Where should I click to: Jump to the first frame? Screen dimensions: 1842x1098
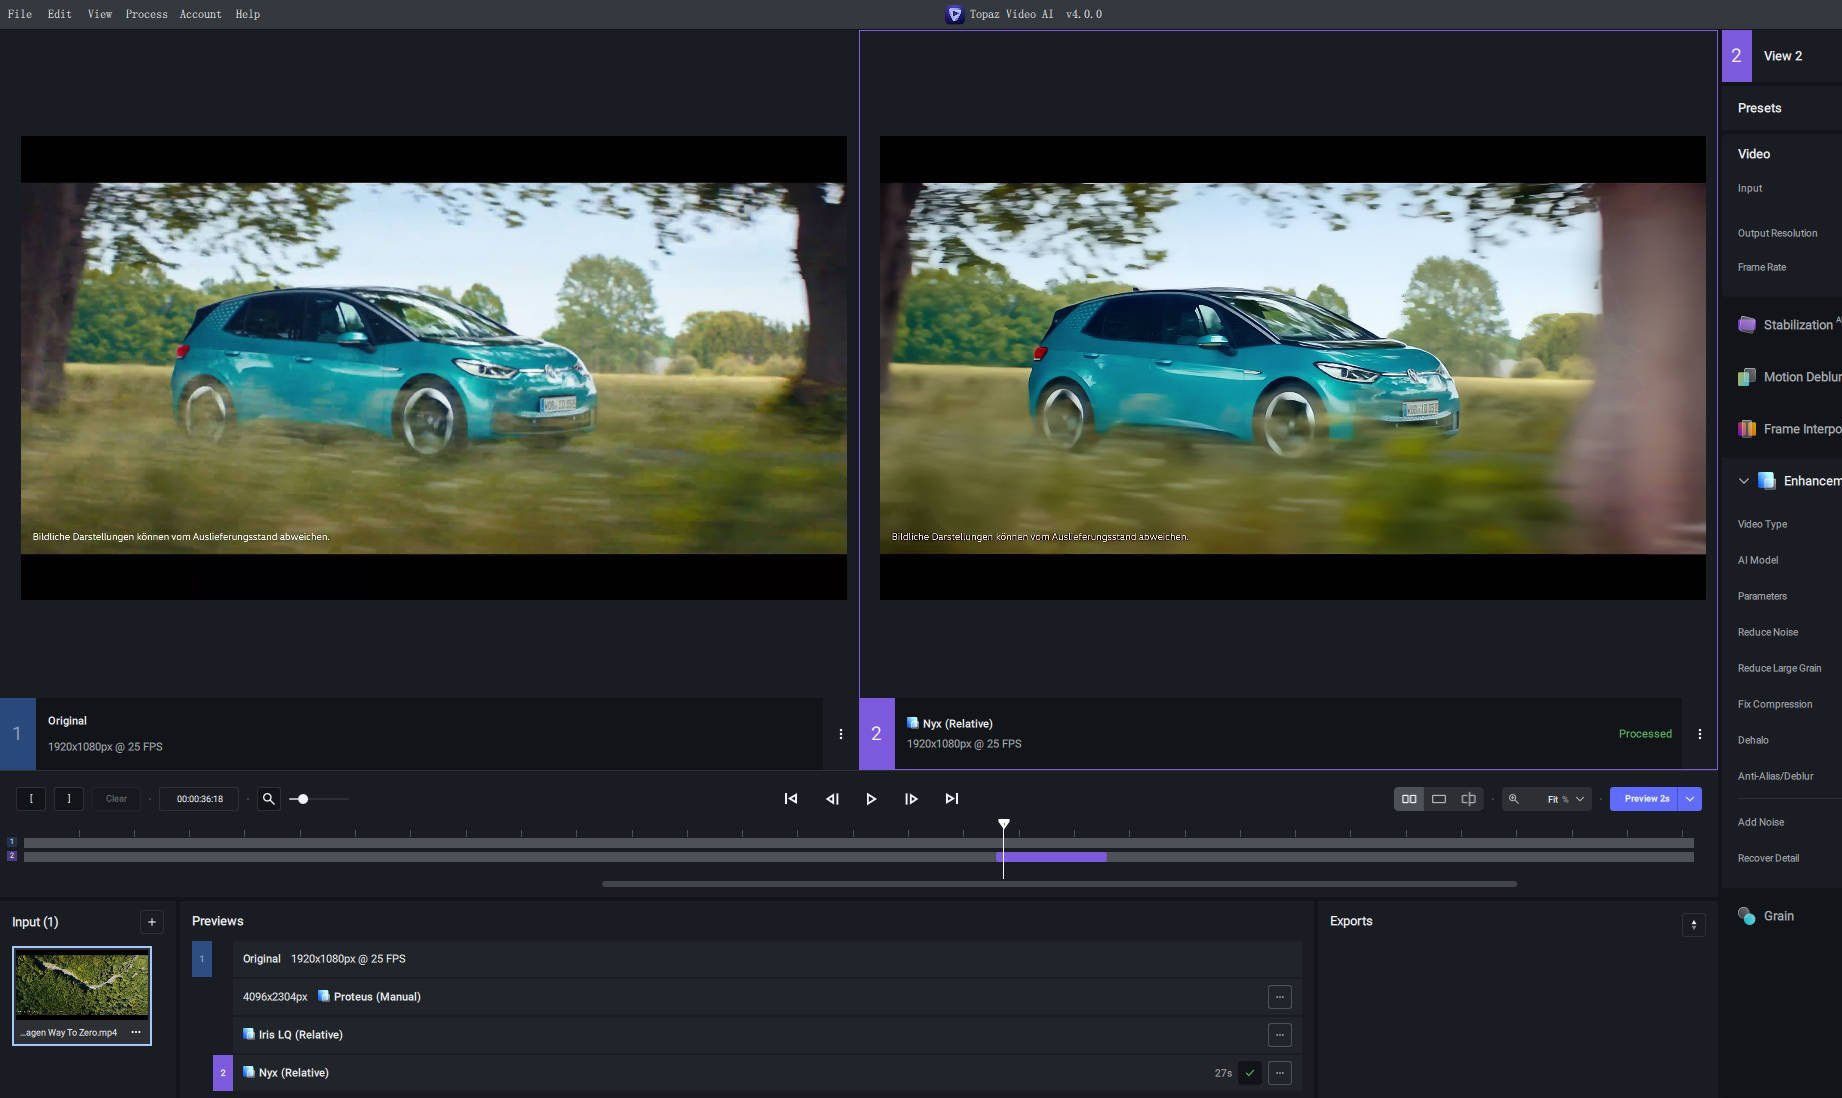point(791,799)
